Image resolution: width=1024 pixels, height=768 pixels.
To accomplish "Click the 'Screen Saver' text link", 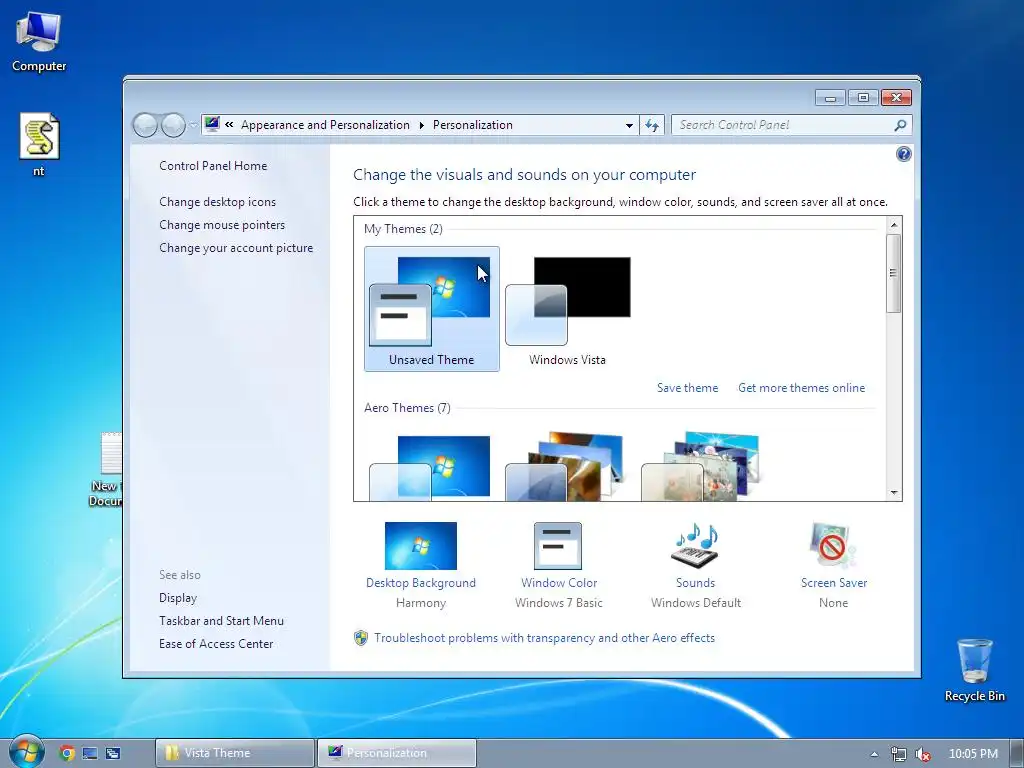I will [834, 583].
